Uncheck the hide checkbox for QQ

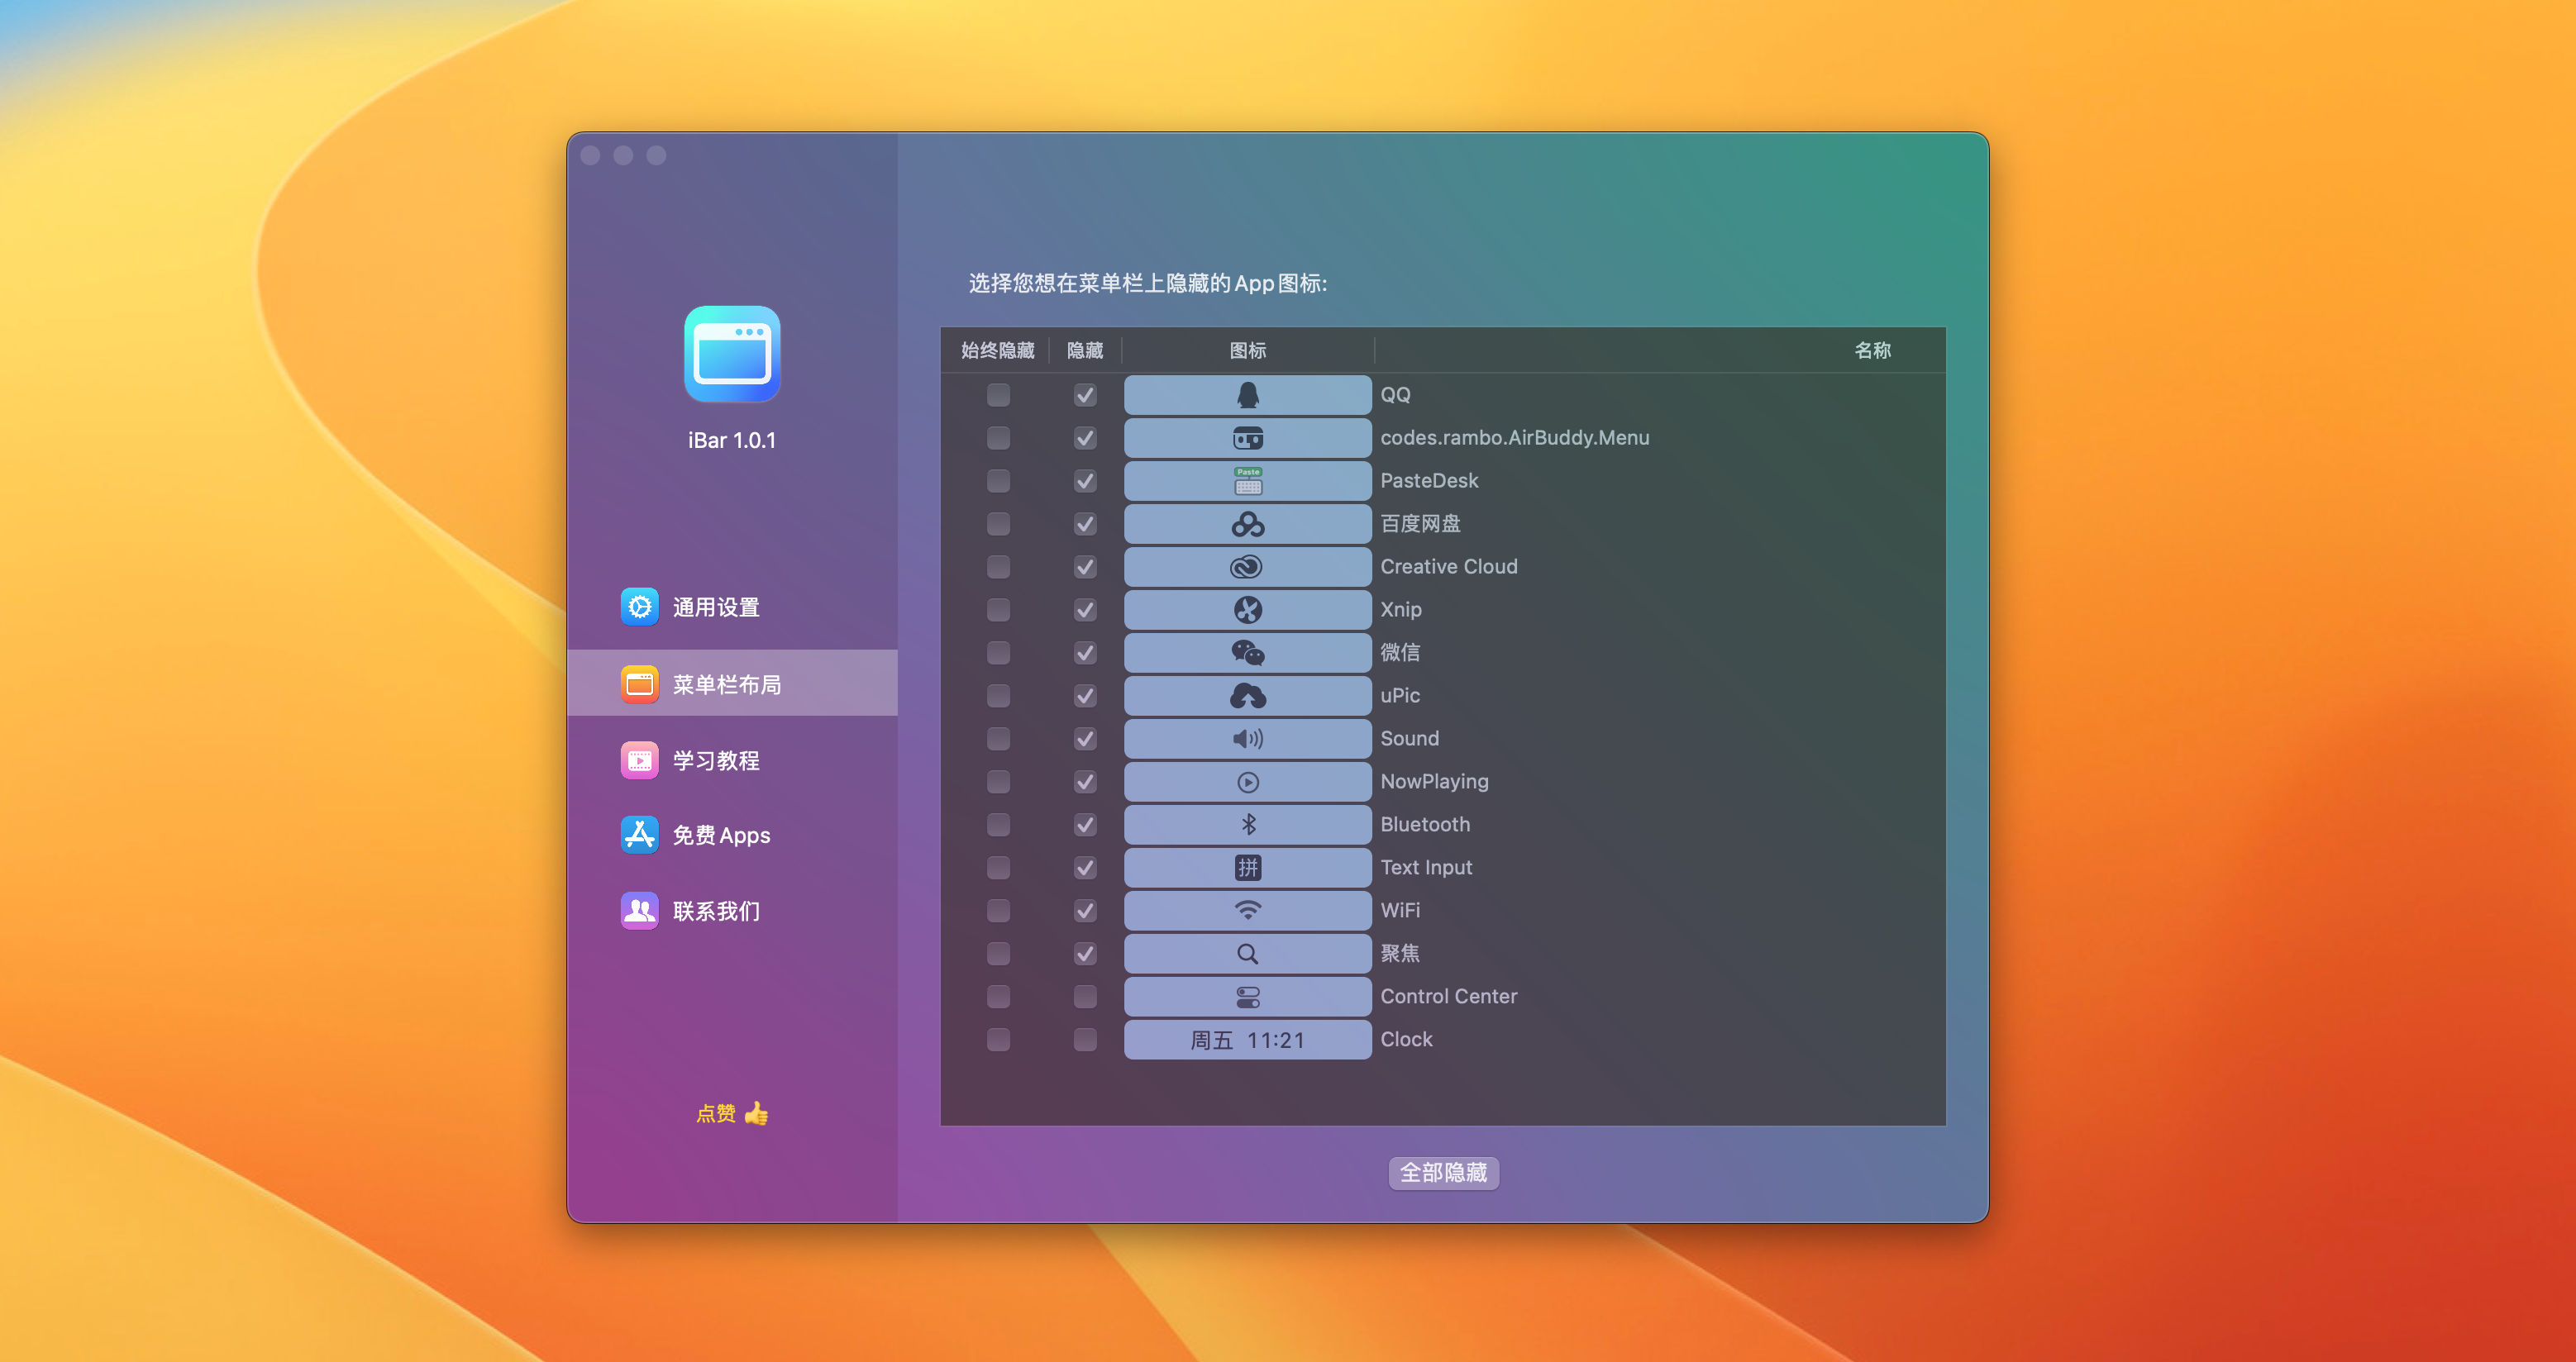point(1085,395)
